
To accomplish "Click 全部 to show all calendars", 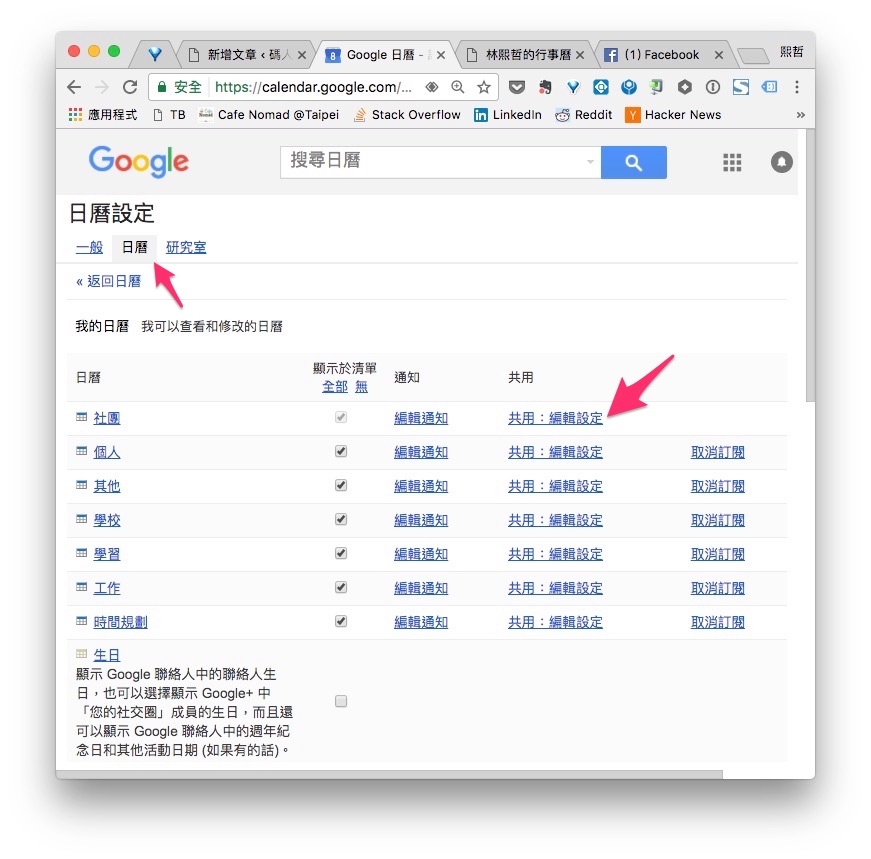I will pos(335,387).
